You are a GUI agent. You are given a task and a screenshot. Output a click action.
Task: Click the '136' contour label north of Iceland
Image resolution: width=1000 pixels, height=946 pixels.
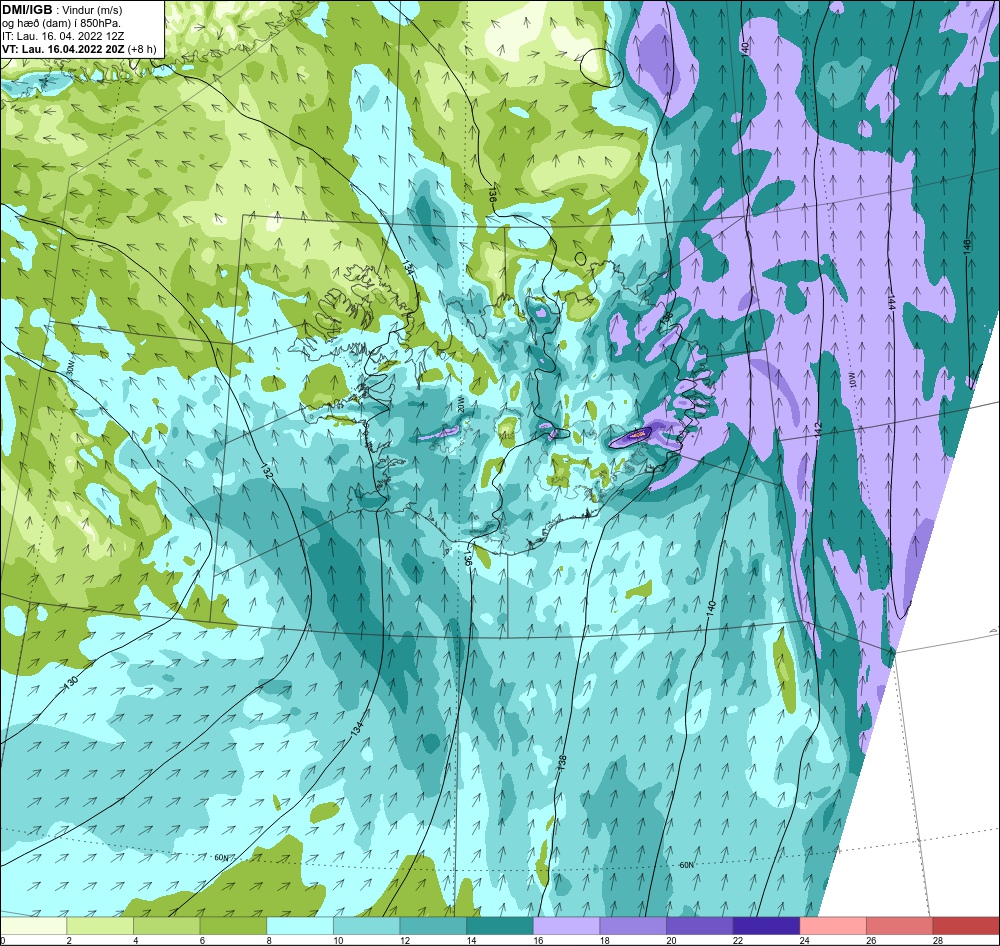[492, 195]
